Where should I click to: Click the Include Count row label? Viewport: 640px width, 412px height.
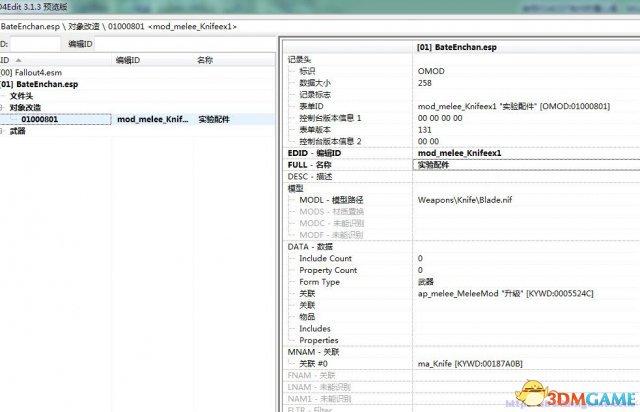coord(326,258)
